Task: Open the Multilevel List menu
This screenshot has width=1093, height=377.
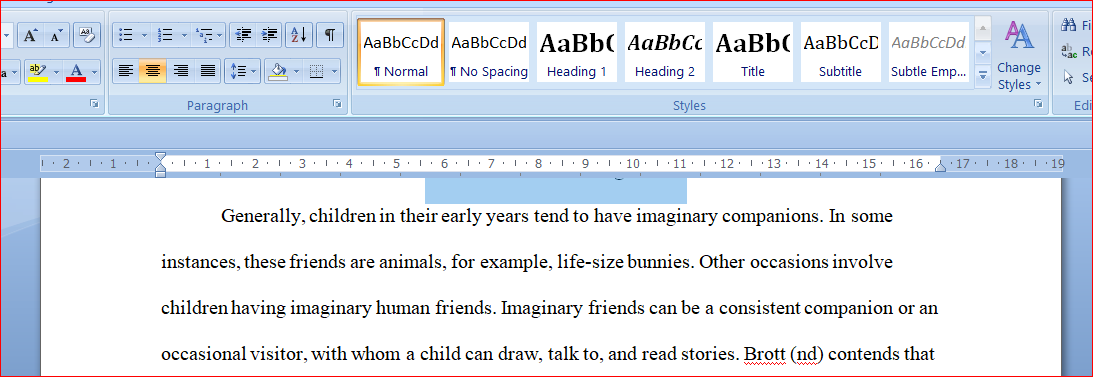Action: [x=209, y=35]
